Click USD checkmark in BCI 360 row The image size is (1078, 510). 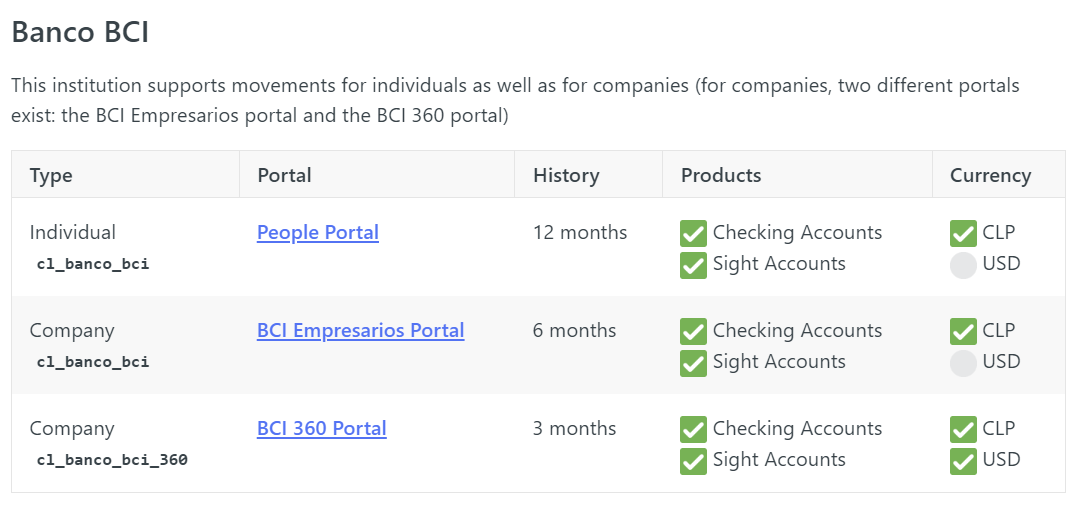963,461
